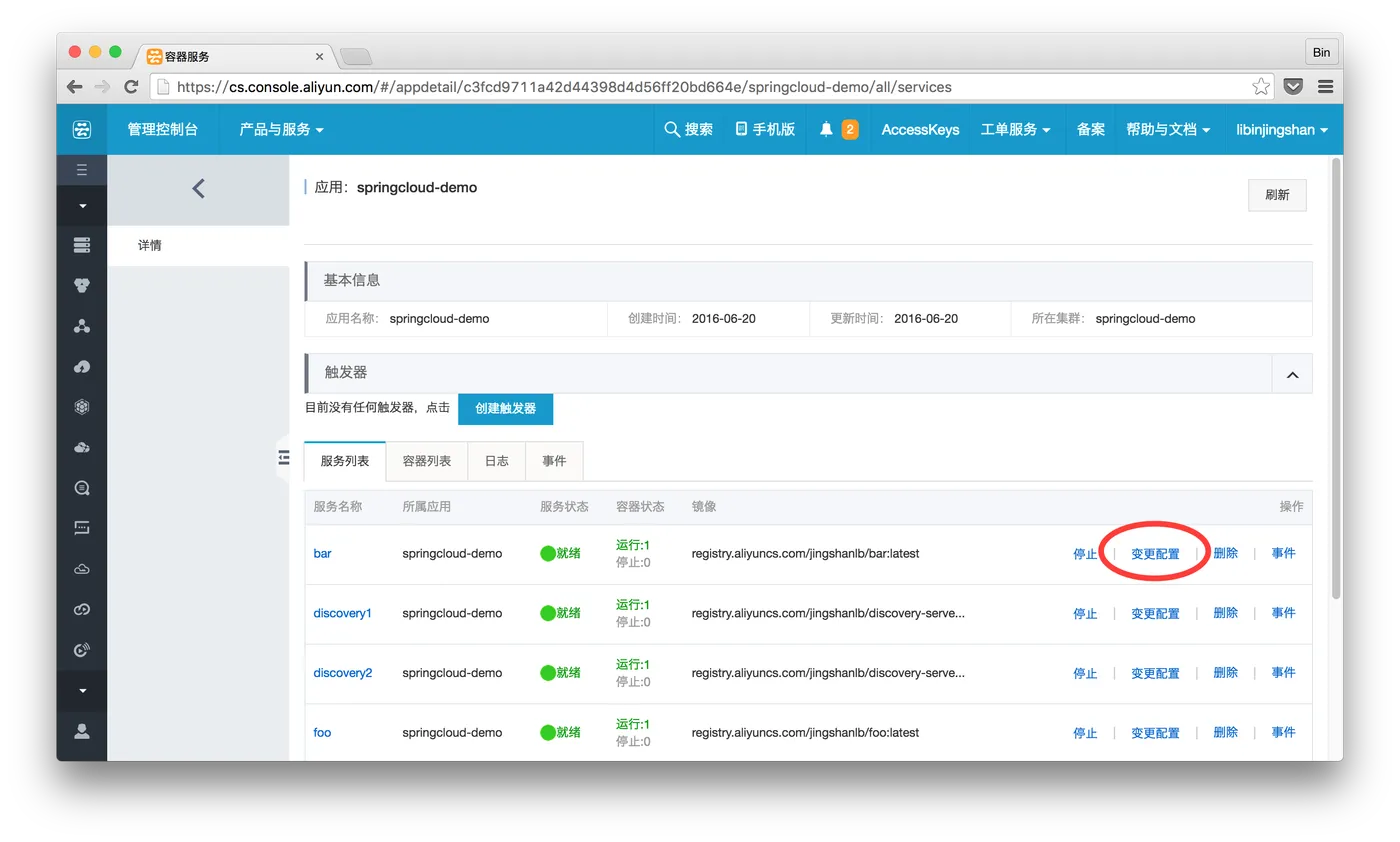Open the magnifier list icon in the sidebar
The width and height of the screenshot is (1400, 842).
(82, 488)
